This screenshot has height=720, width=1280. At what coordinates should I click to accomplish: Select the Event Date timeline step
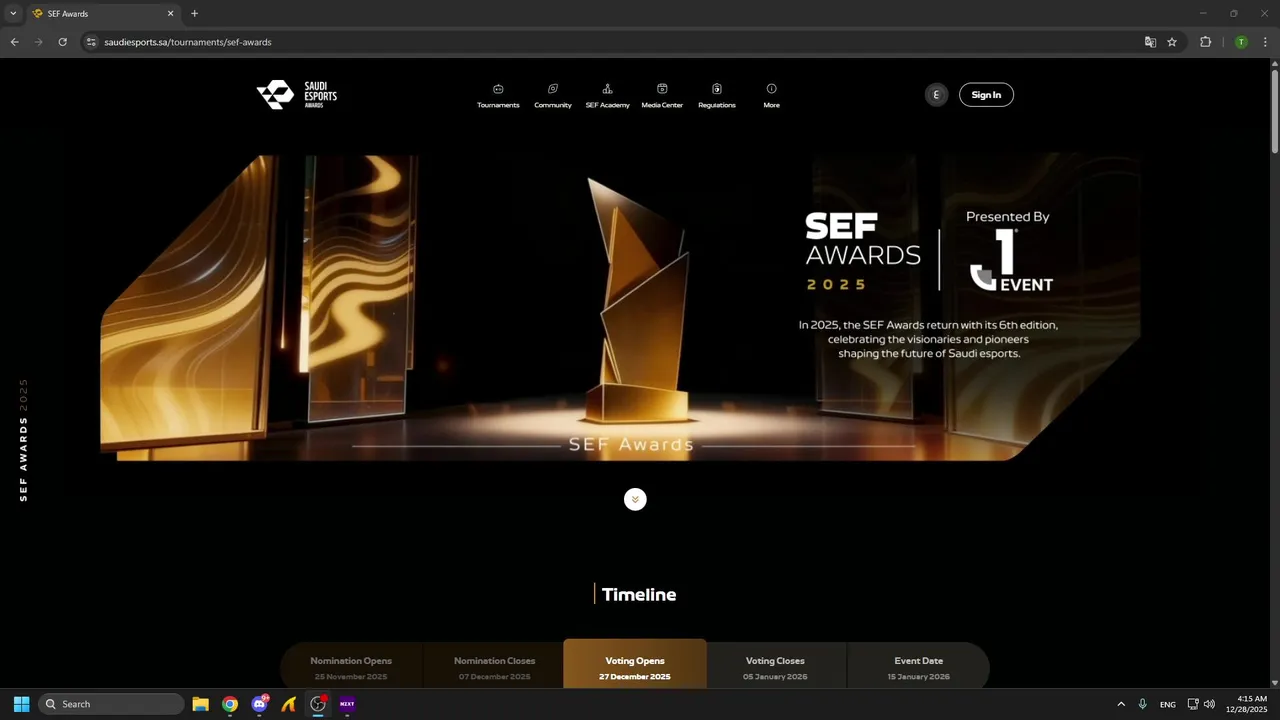(918, 667)
